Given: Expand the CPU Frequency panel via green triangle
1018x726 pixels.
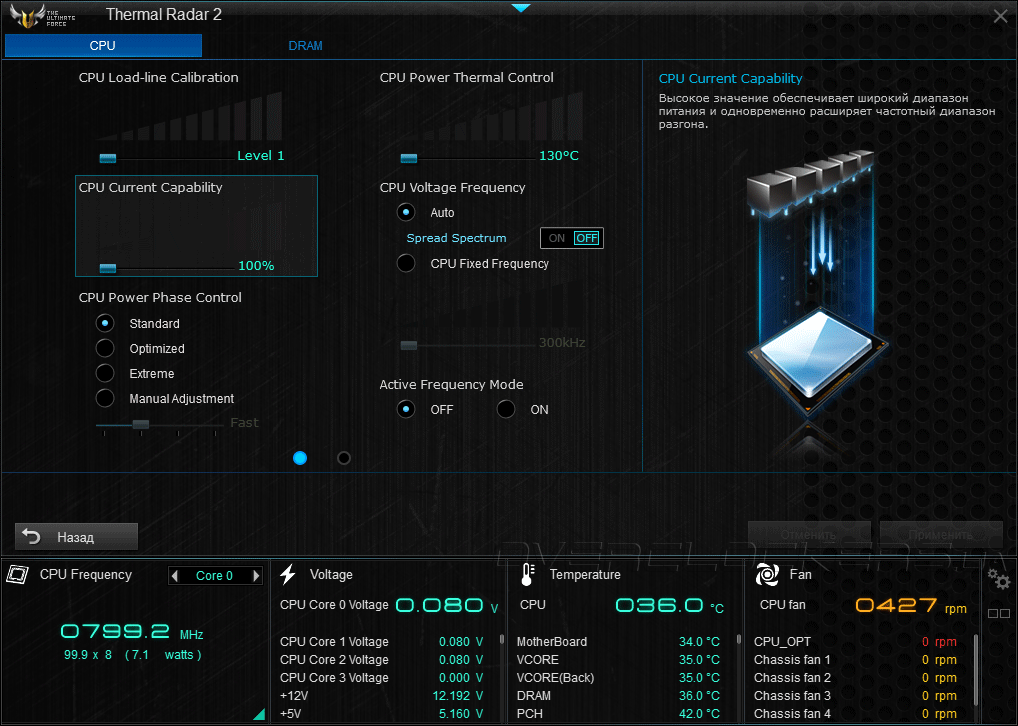Looking at the screenshot, I should pyautogui.click(x=259, y=714).
